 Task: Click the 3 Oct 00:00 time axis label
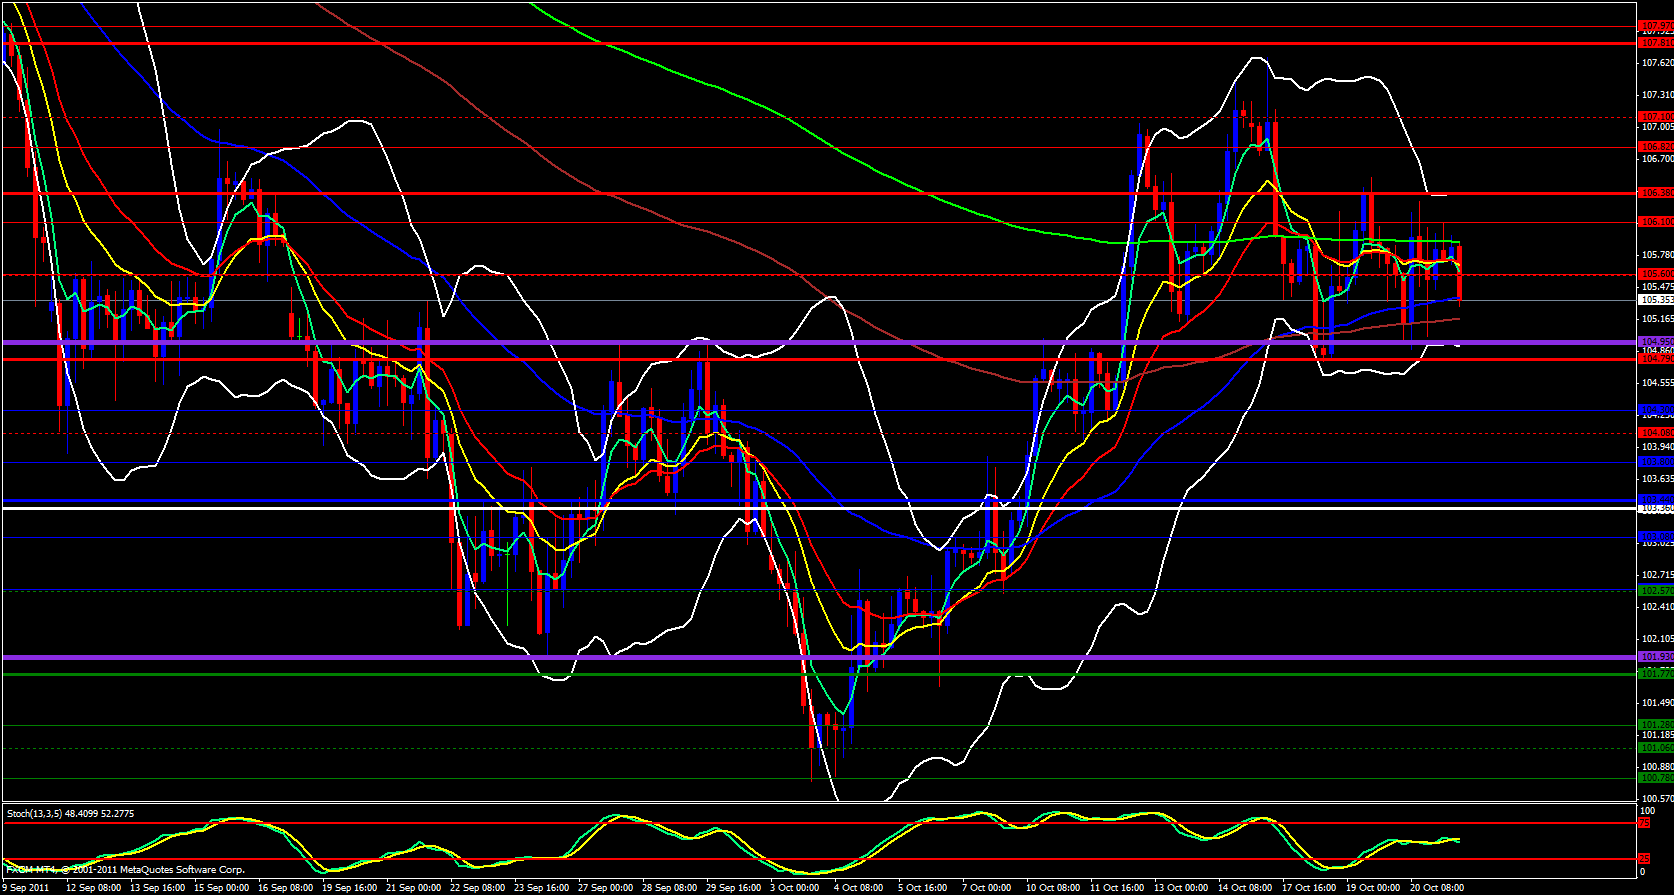794,887
